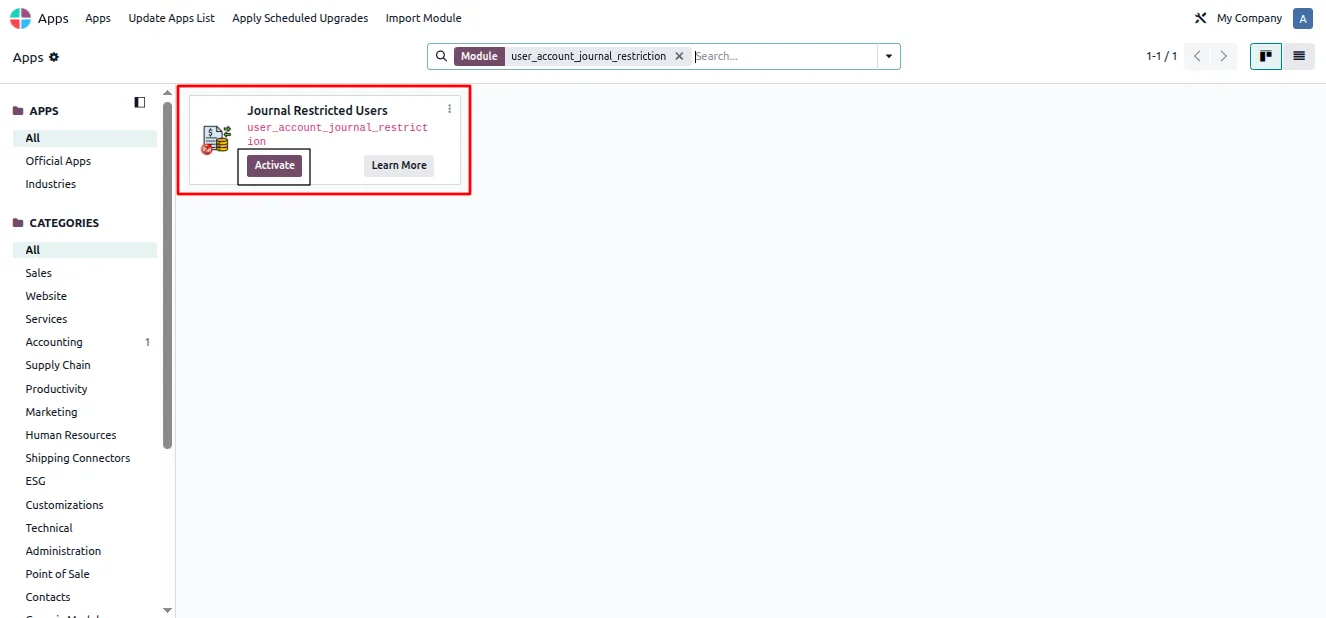
Task: Click Import Module menu
Action: point(424,18)
